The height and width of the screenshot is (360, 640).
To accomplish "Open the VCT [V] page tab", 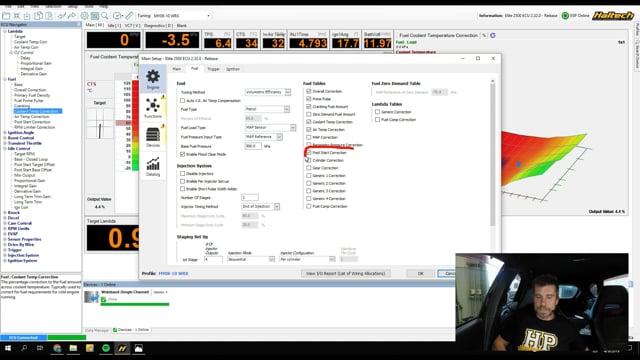I will (132, 25).
